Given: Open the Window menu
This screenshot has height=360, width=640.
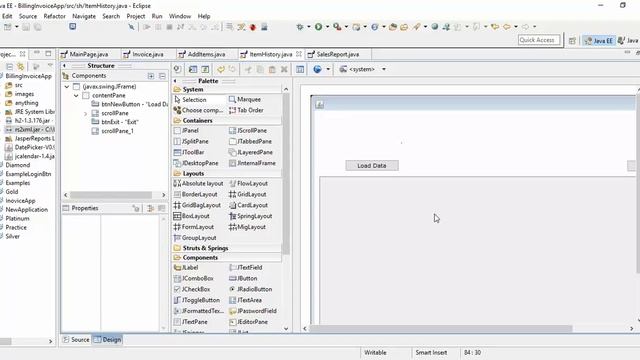Looking at the screenshot, I should pos(180,16).
